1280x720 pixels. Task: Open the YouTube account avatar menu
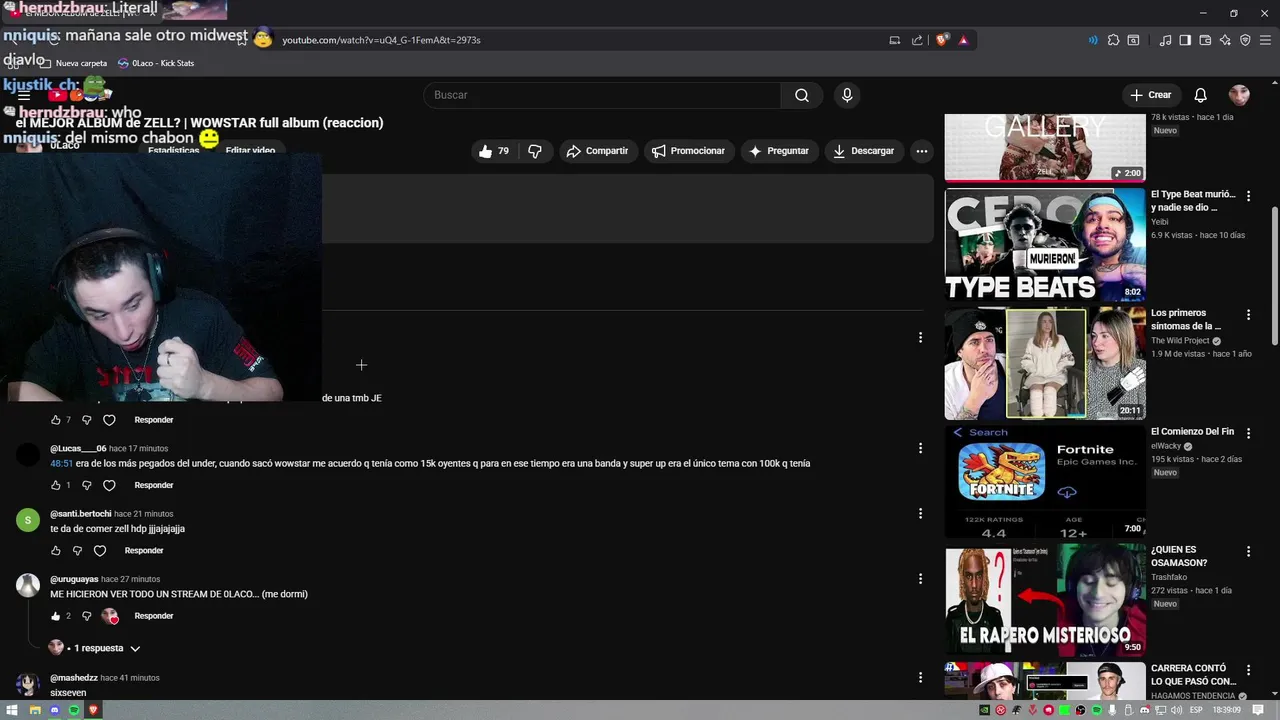(1239, 95)
